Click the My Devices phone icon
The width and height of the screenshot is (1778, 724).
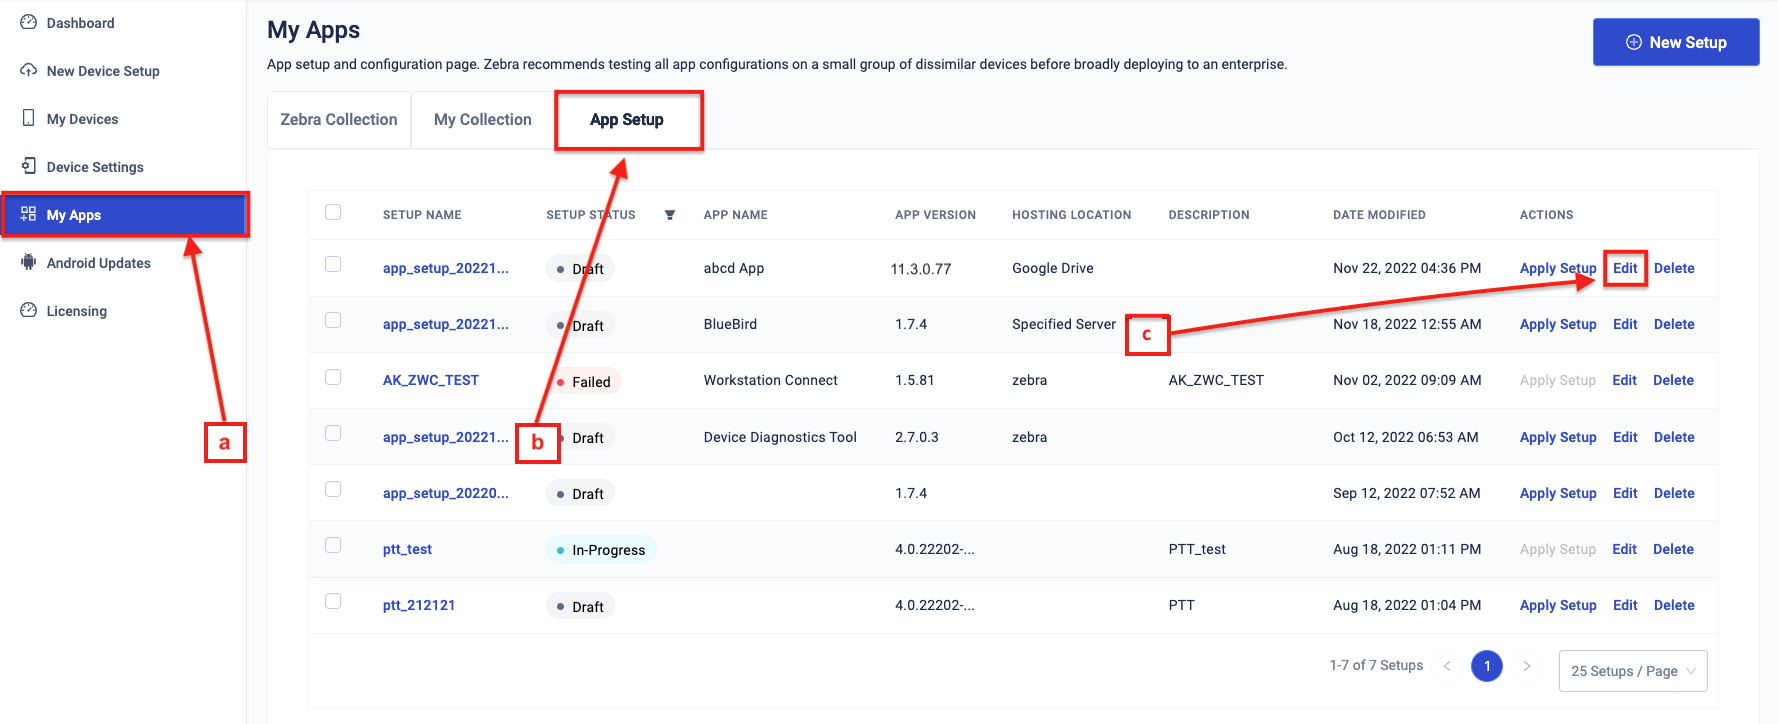click(x=28, y=118)
